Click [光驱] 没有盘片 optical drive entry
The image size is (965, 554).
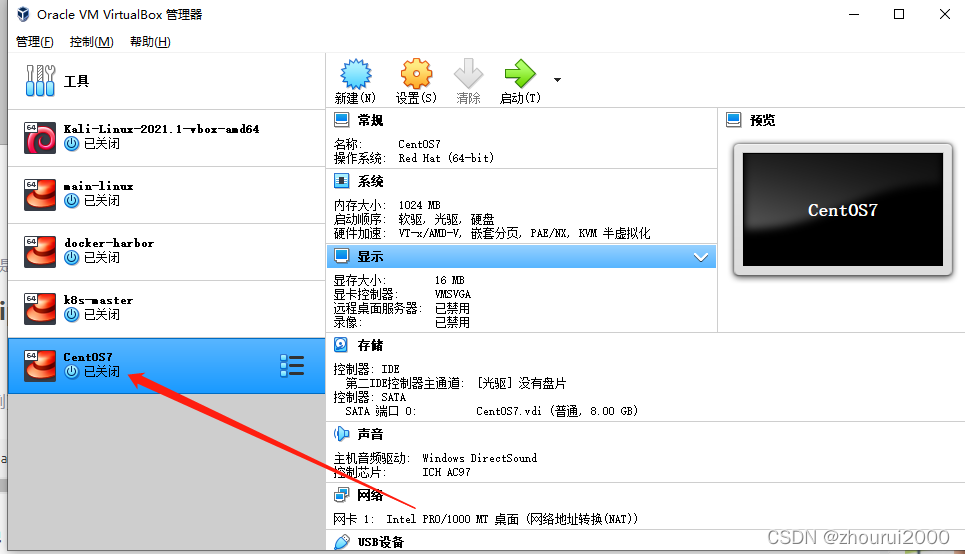(x=521, y=383)
